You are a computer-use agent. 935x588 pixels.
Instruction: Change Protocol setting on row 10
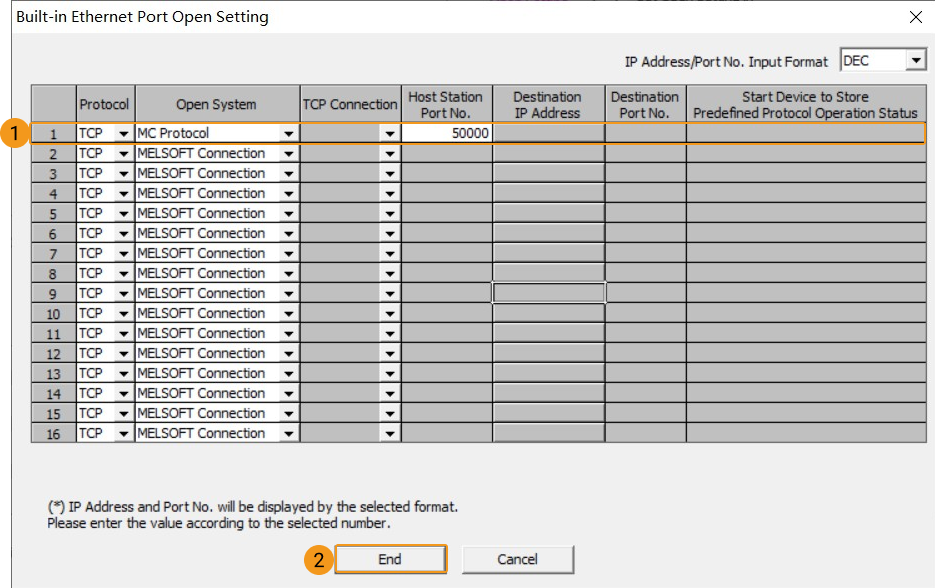[125, 313]
